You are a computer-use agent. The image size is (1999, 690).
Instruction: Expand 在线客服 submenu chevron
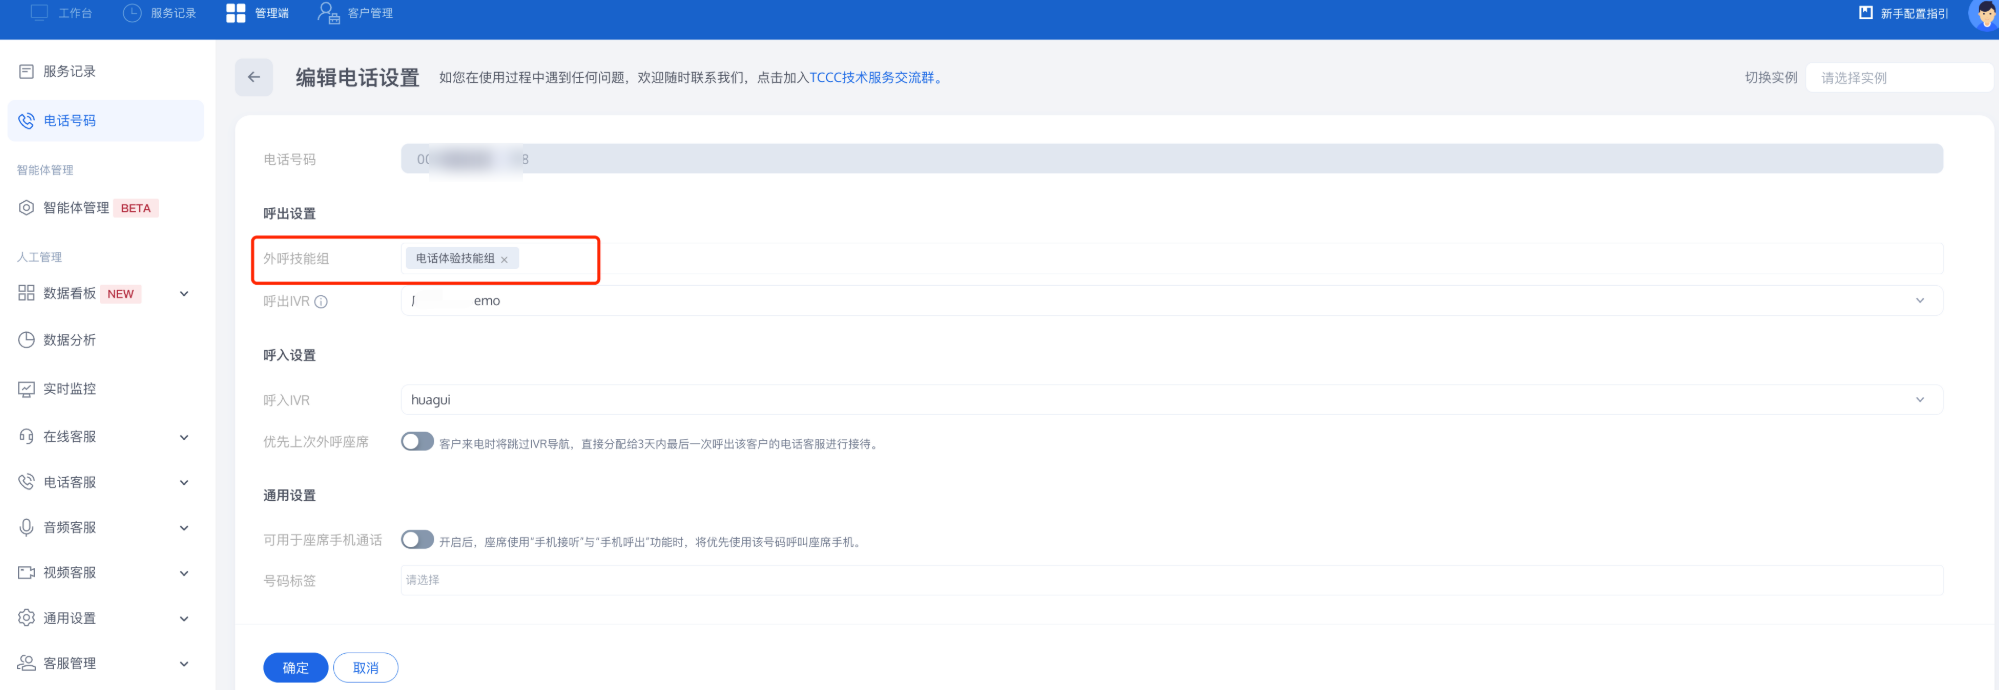click(x=184, y=437)
